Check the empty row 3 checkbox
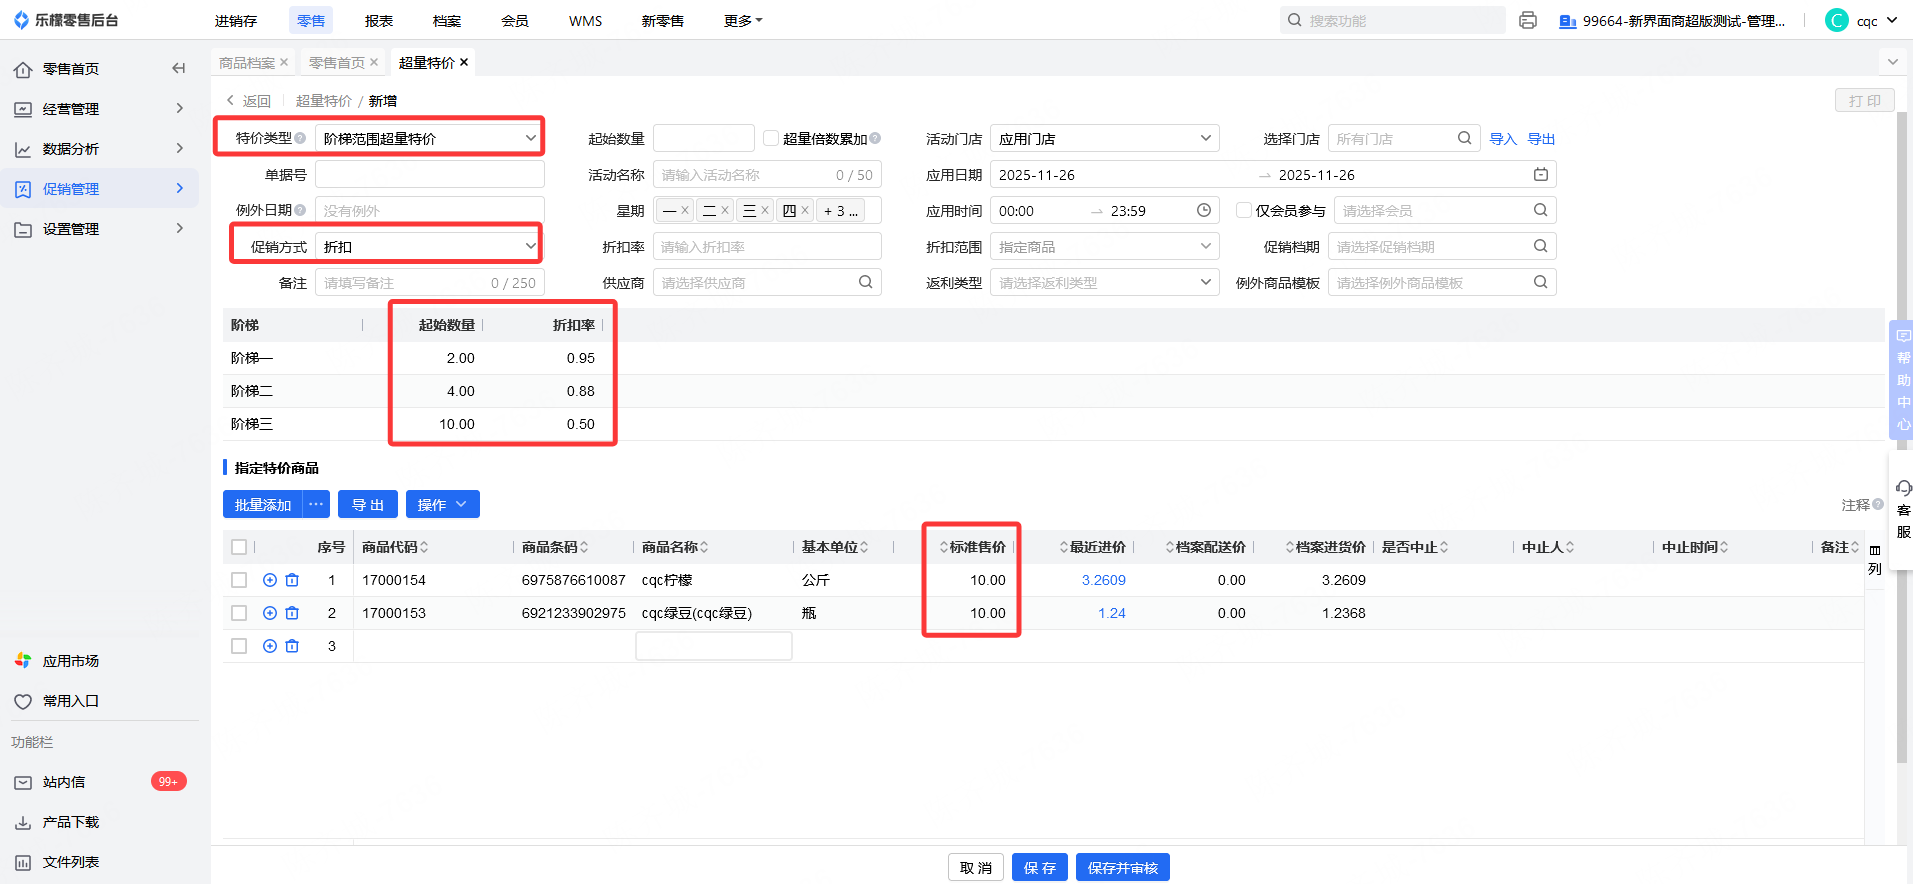The height and width of the screenshot is (884, 1913). click(239, 646)
